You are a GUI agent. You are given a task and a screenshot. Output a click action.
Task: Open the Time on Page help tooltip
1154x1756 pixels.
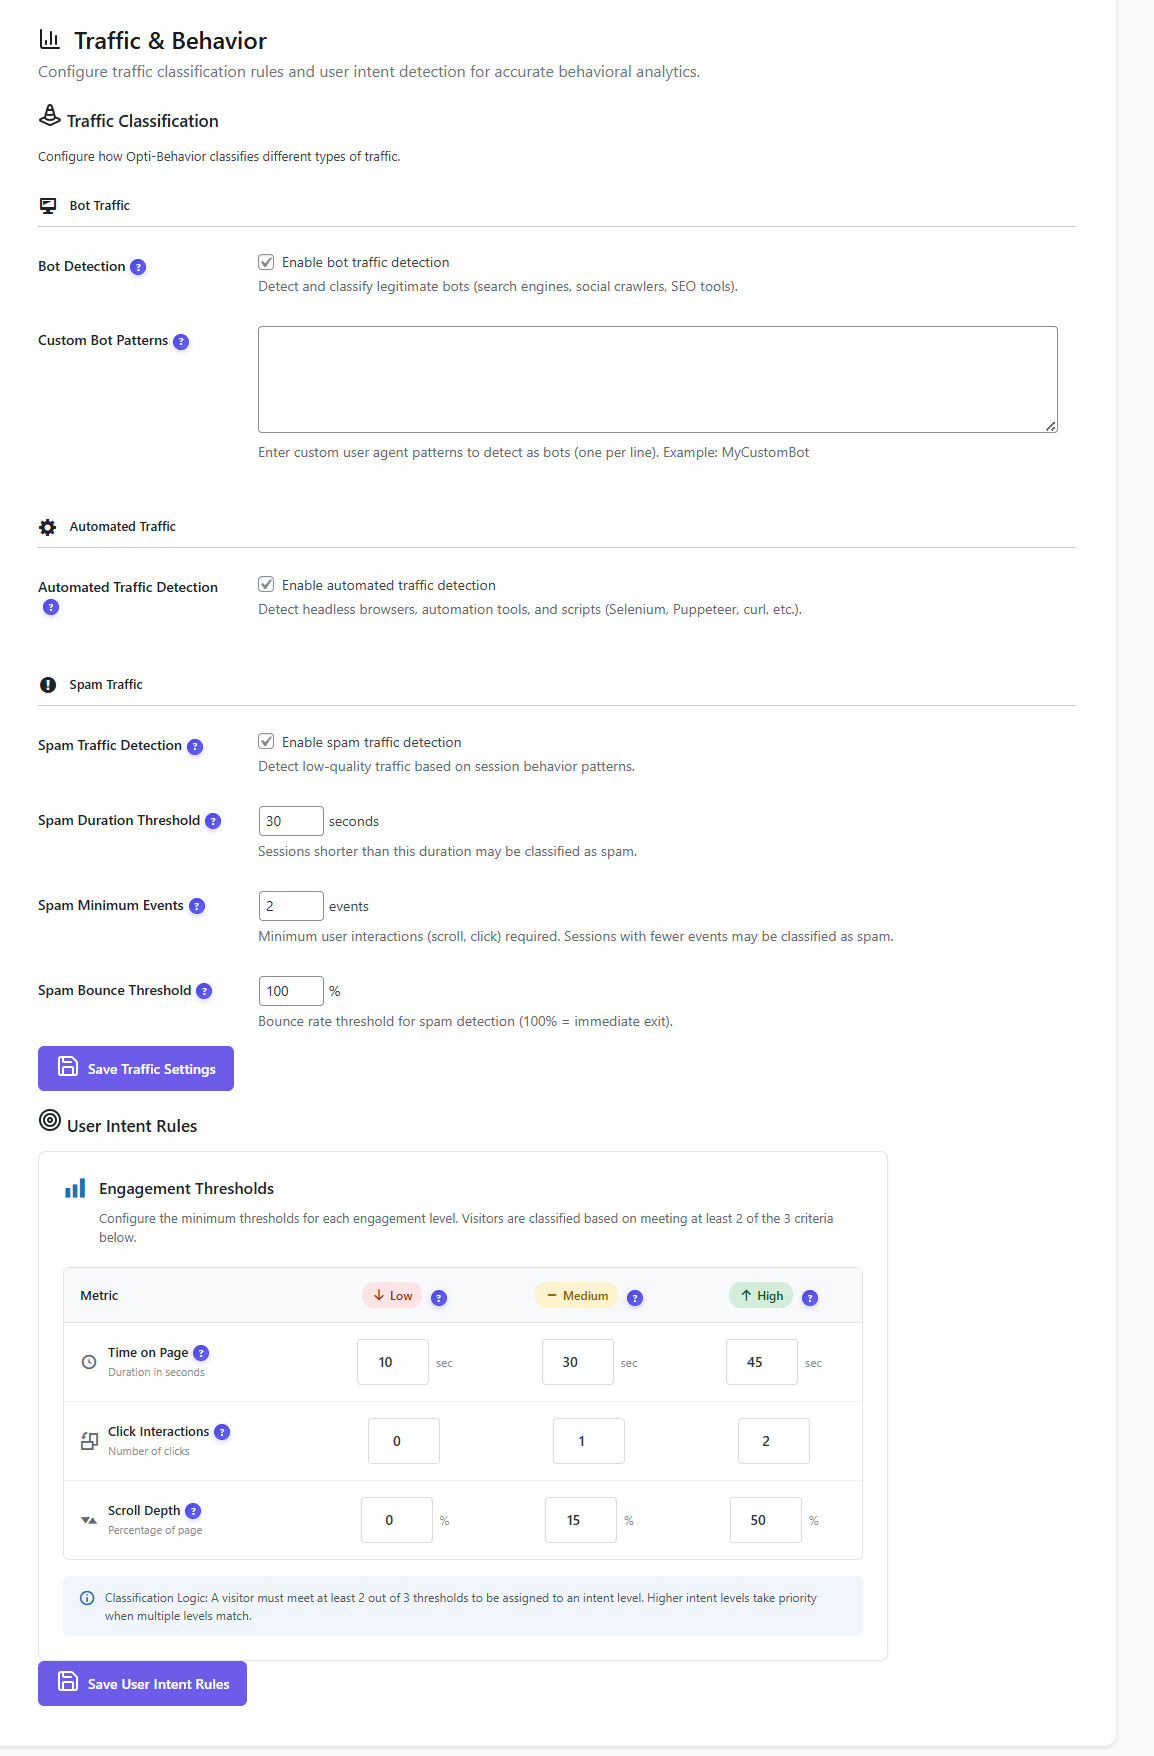[x=201, y=1352]
